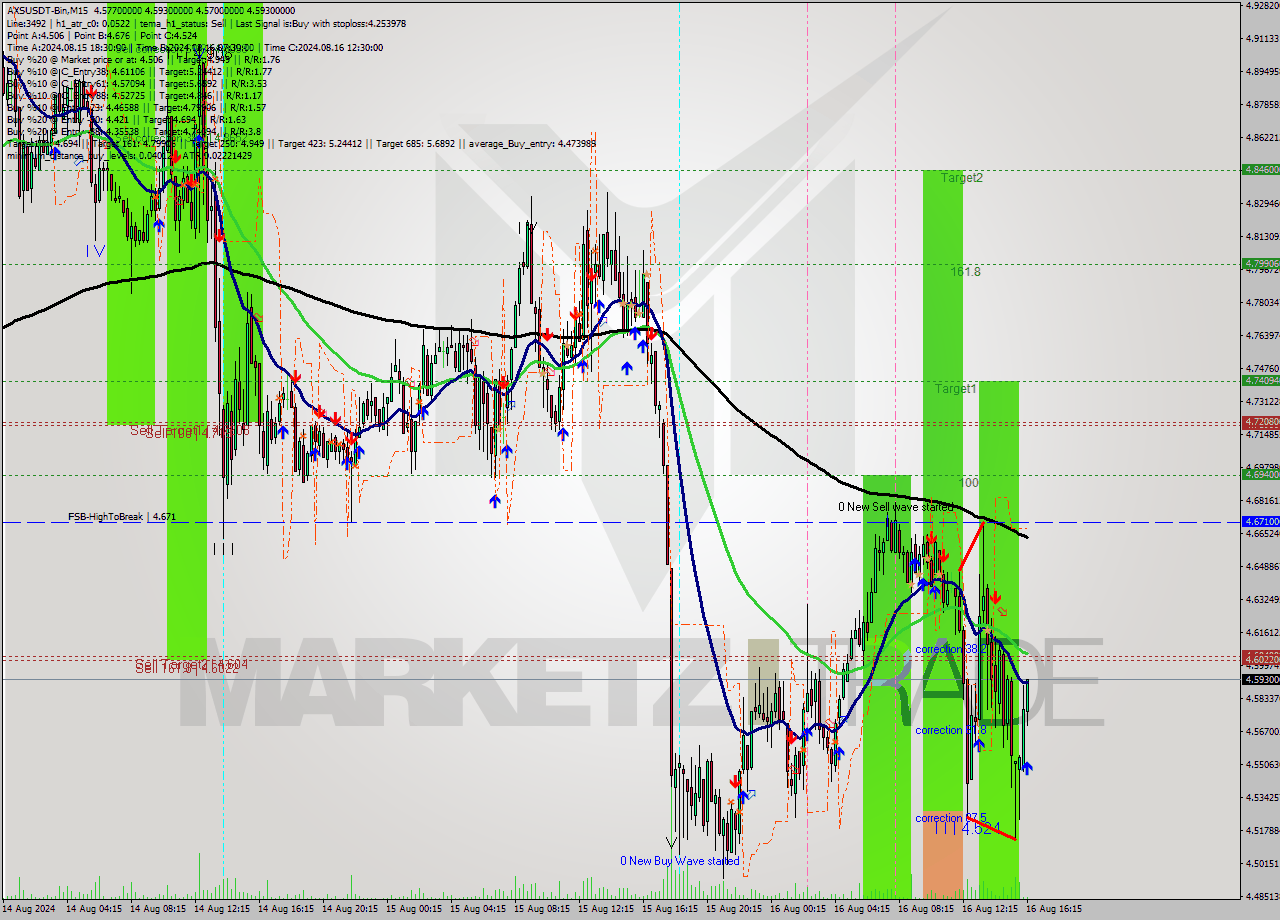The image size is (1280, 920).
Task: Click the 'I I I 4.524' wave label
Action: pyautogui.click(x=967, y=829)
